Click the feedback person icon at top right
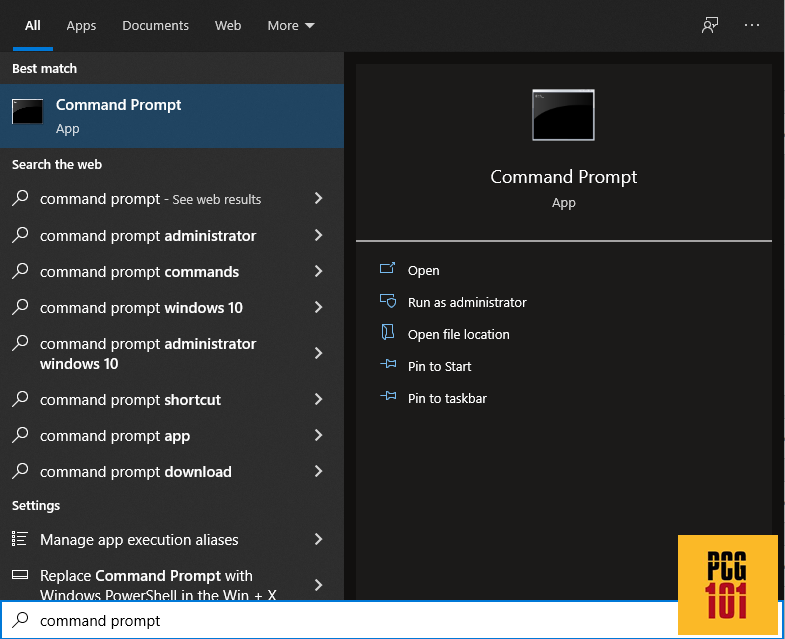This screenshot has height=639, width=785. [709, 25]
